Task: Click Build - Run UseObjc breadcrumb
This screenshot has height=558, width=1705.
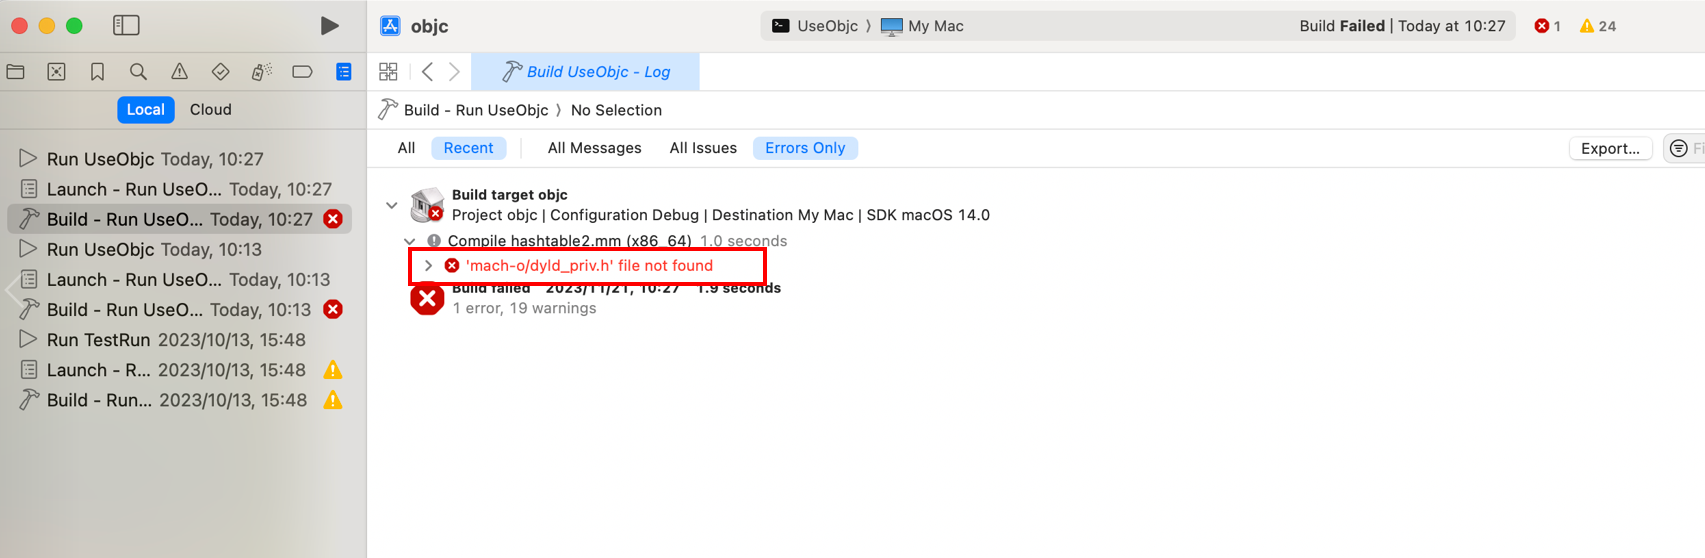Action: tap(463, 110)
